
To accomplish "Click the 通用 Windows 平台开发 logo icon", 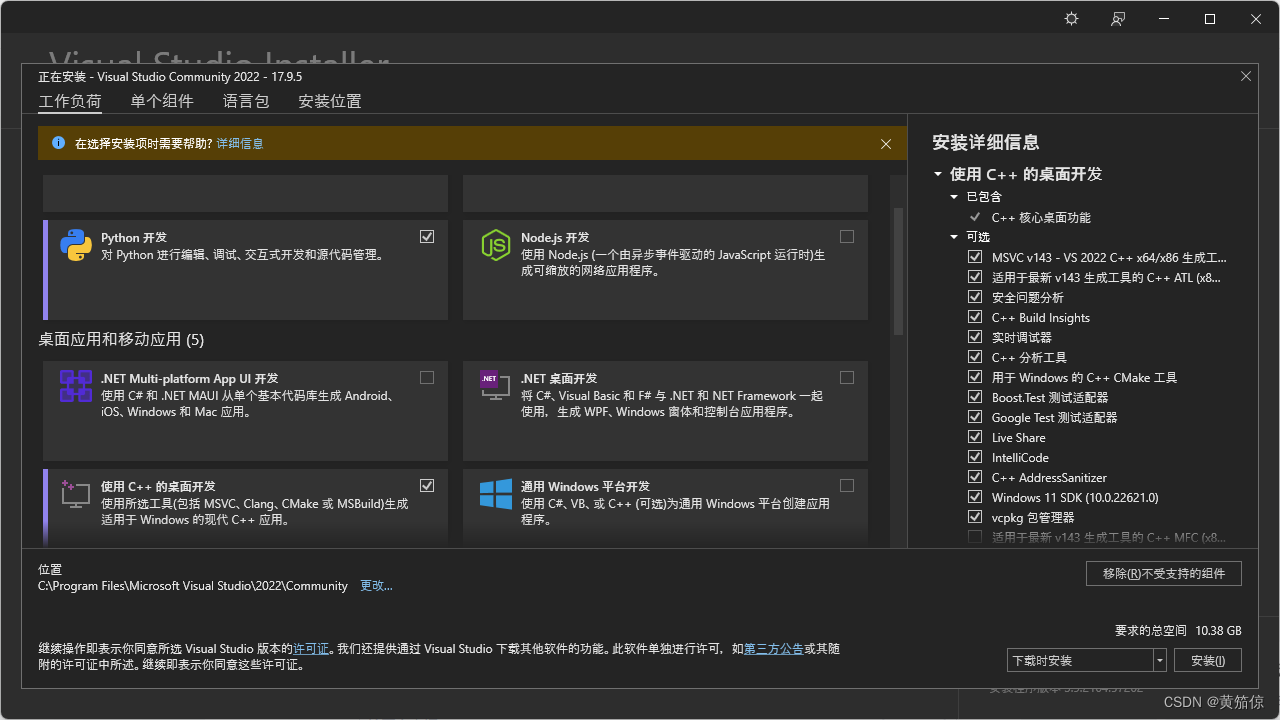I will coord(496,494).
